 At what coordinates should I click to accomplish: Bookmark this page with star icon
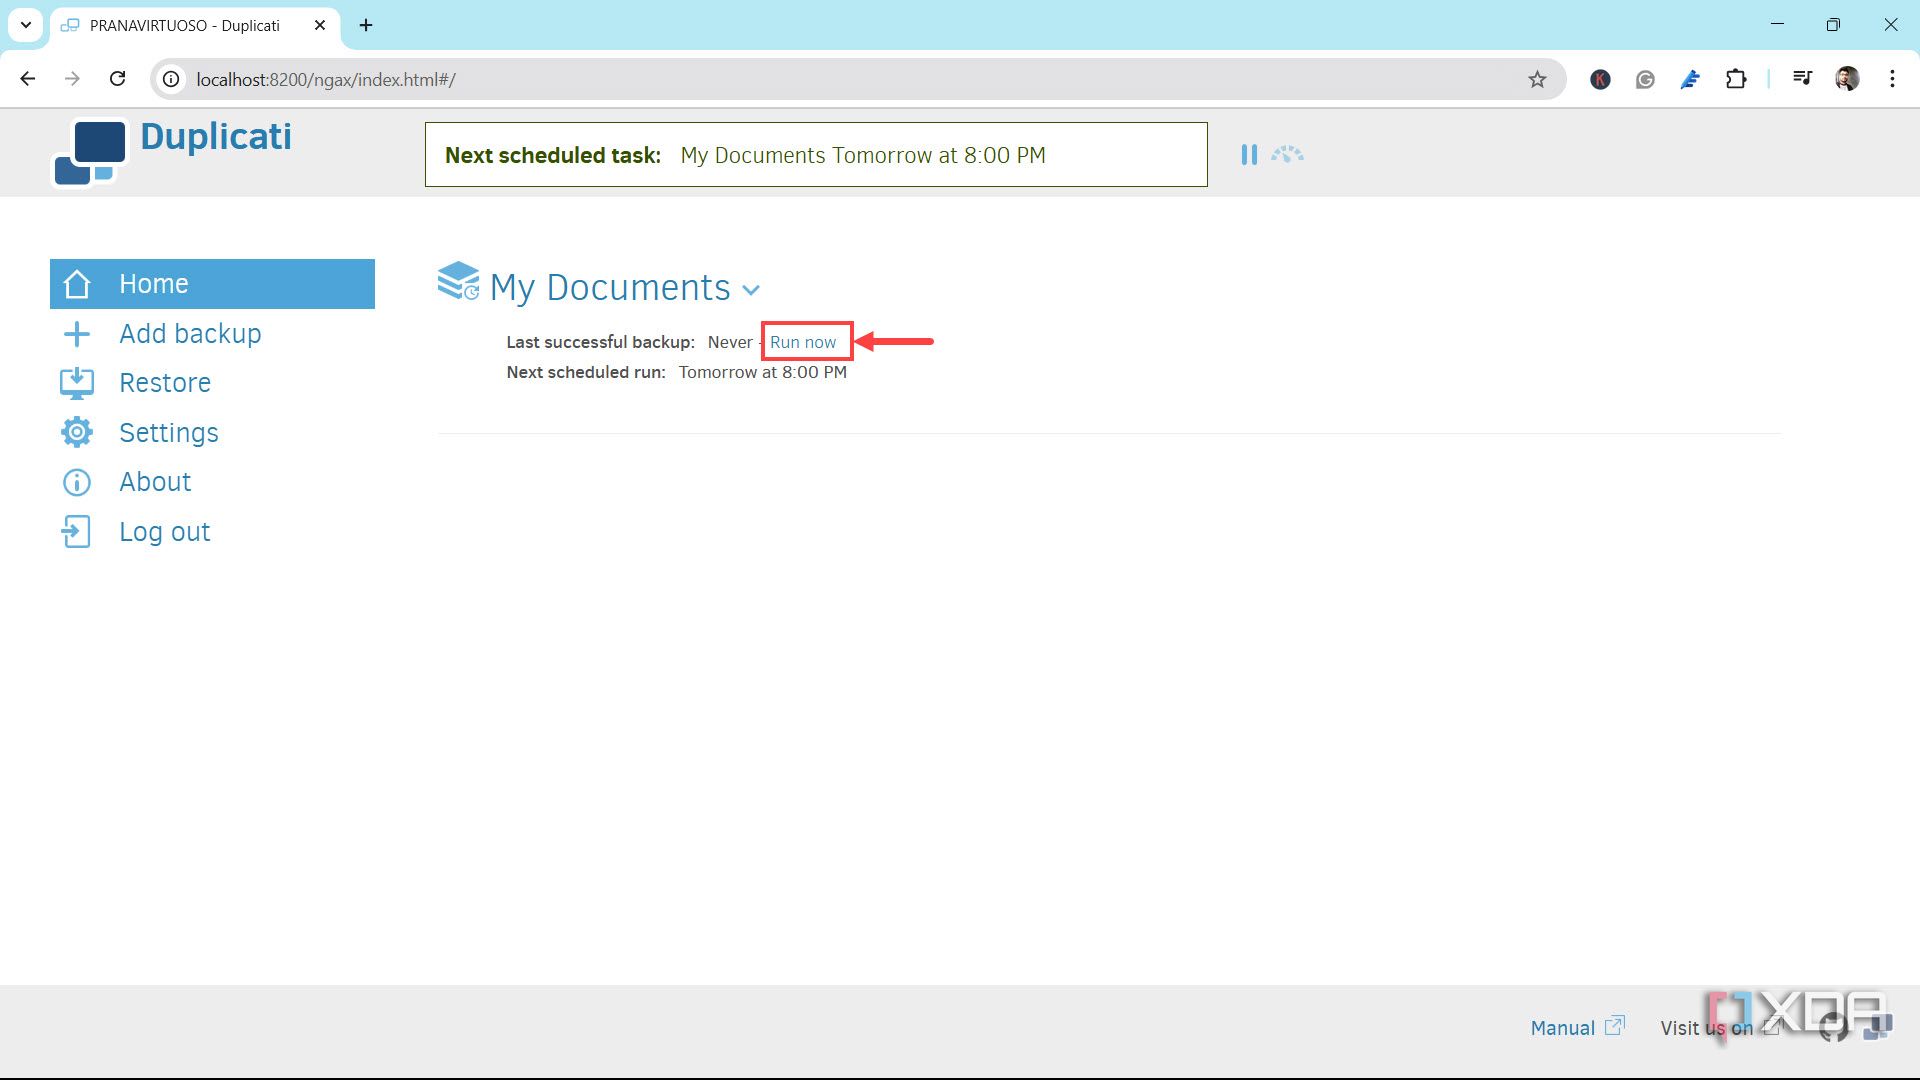tap(1537, 79)
